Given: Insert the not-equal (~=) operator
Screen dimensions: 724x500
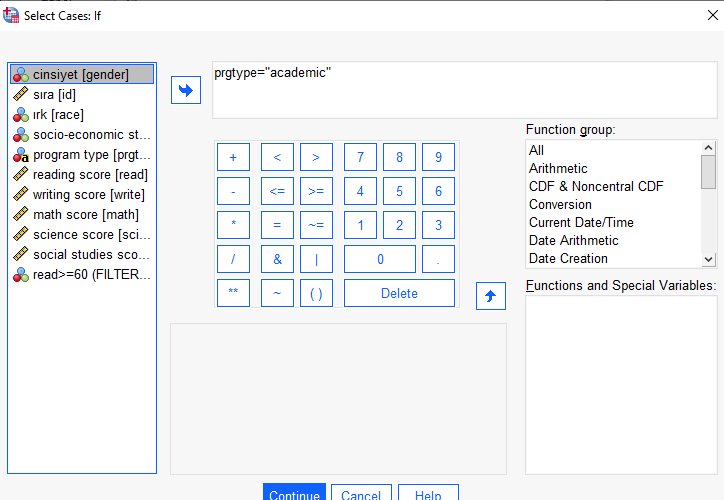Looking at the screenshot, I should (316, 225).
